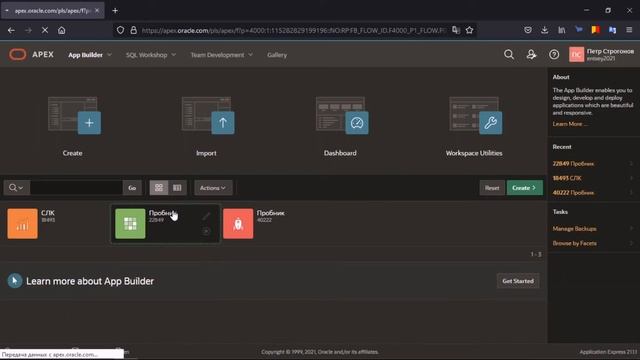The width and height of the screenshot is (640, 360).
Task: Go back in browser history
Action: tap(11, 30)
